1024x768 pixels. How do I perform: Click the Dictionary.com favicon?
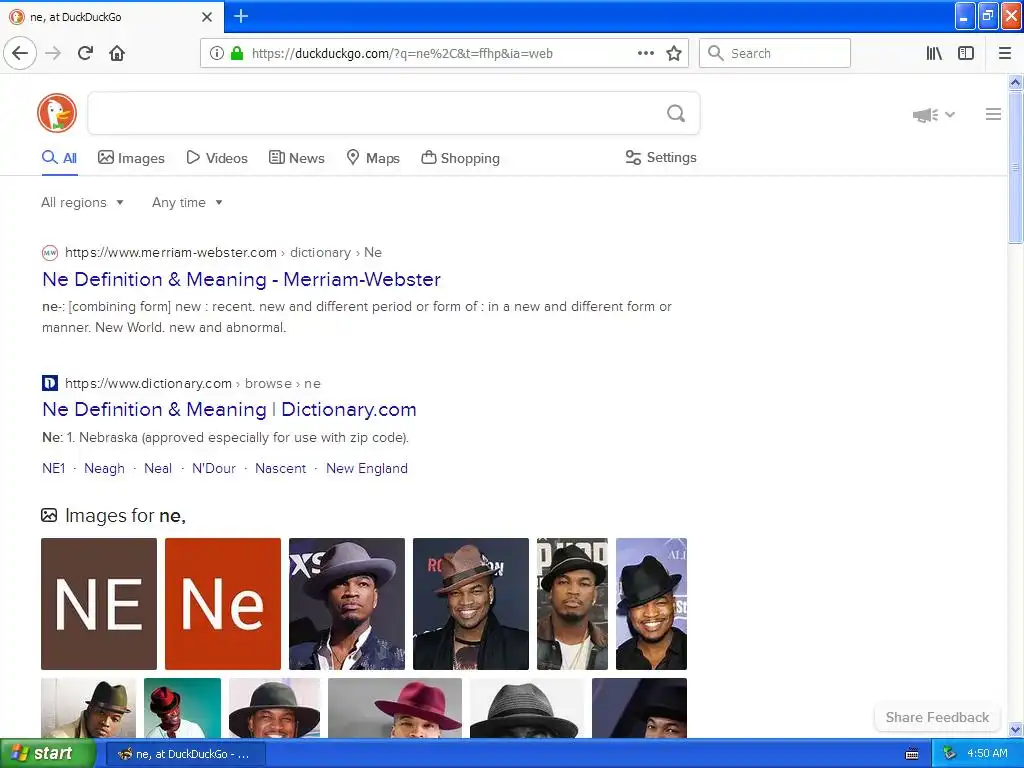[50, 383]
